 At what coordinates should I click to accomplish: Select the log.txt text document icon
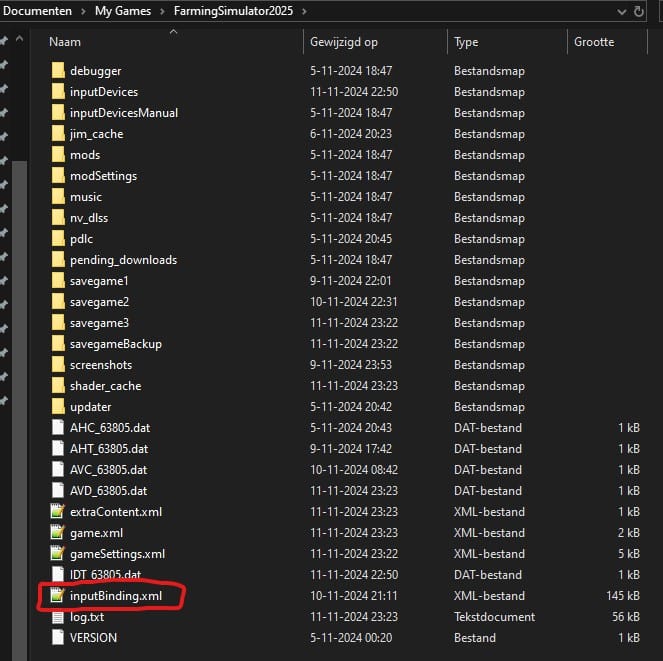pos(58,617)
